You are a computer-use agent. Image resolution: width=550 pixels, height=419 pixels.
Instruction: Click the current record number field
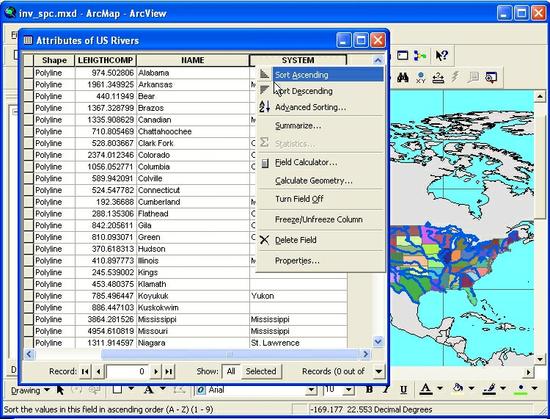[127, 371]
